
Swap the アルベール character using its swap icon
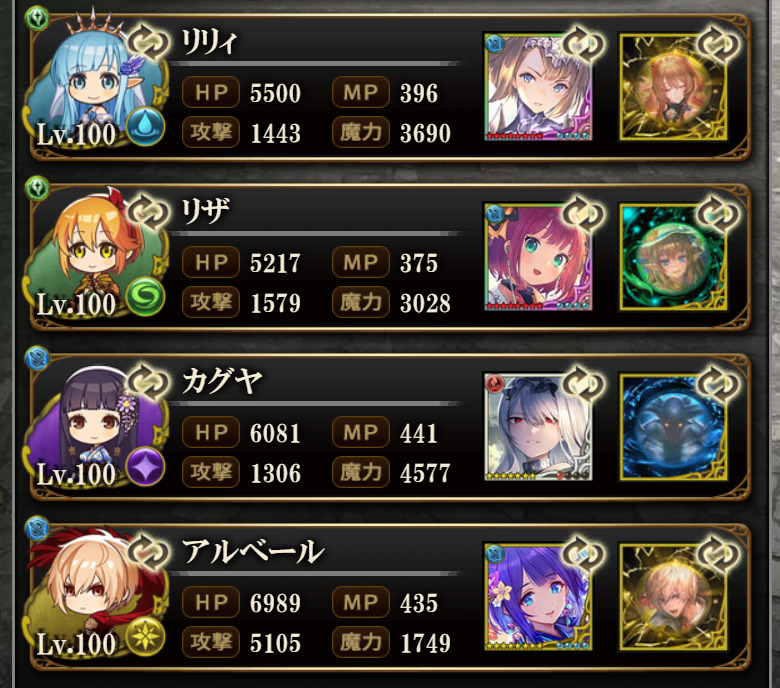(148, 553)
